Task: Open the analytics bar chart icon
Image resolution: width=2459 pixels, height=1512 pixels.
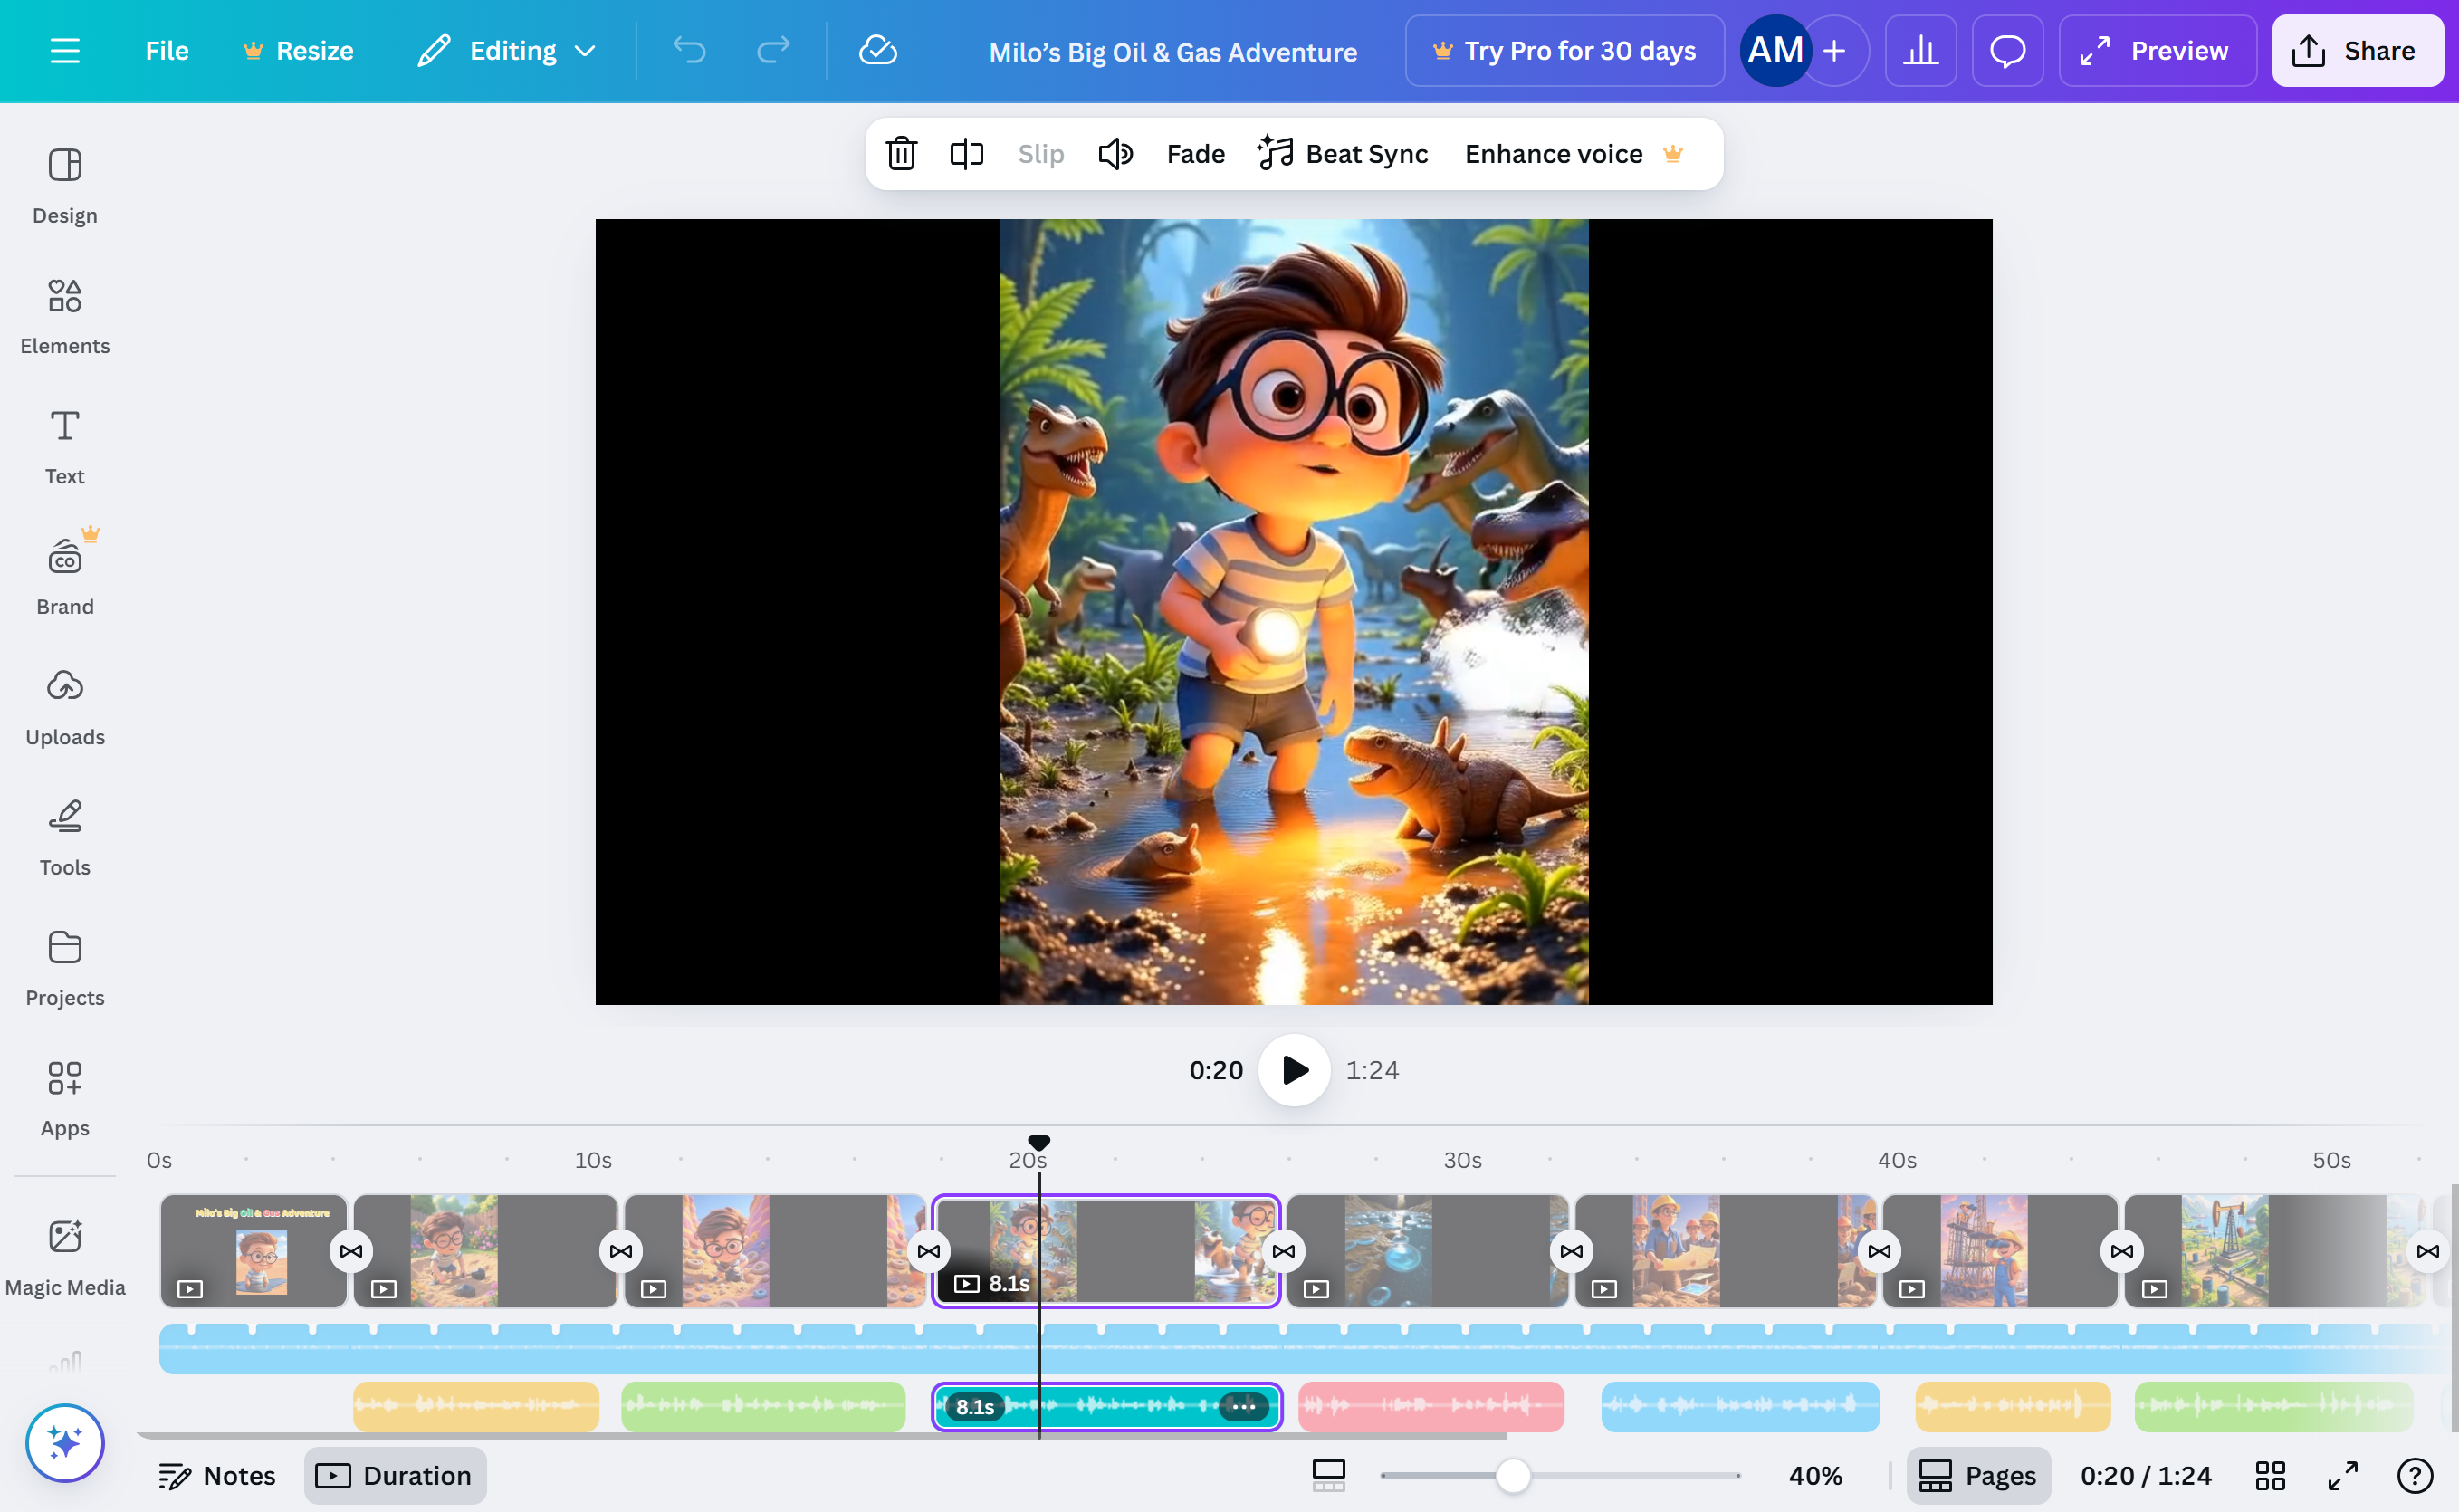Action: tap(1920, 51)
